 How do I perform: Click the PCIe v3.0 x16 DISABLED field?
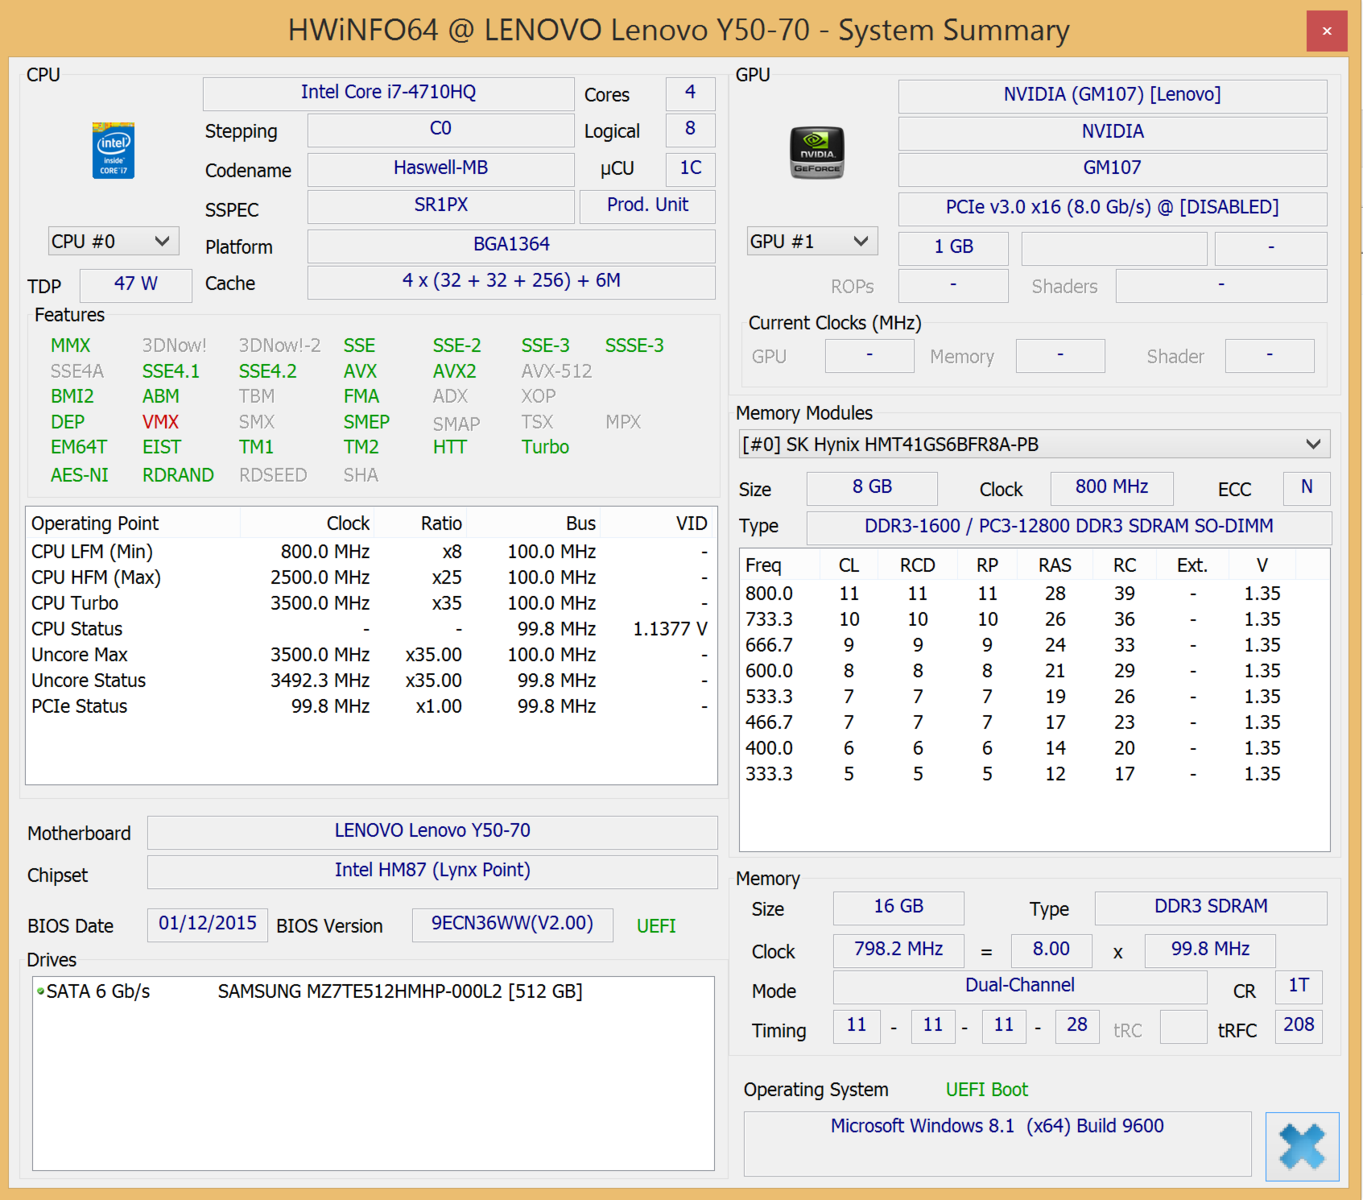pyautogui.click(x=1112, y=208)
